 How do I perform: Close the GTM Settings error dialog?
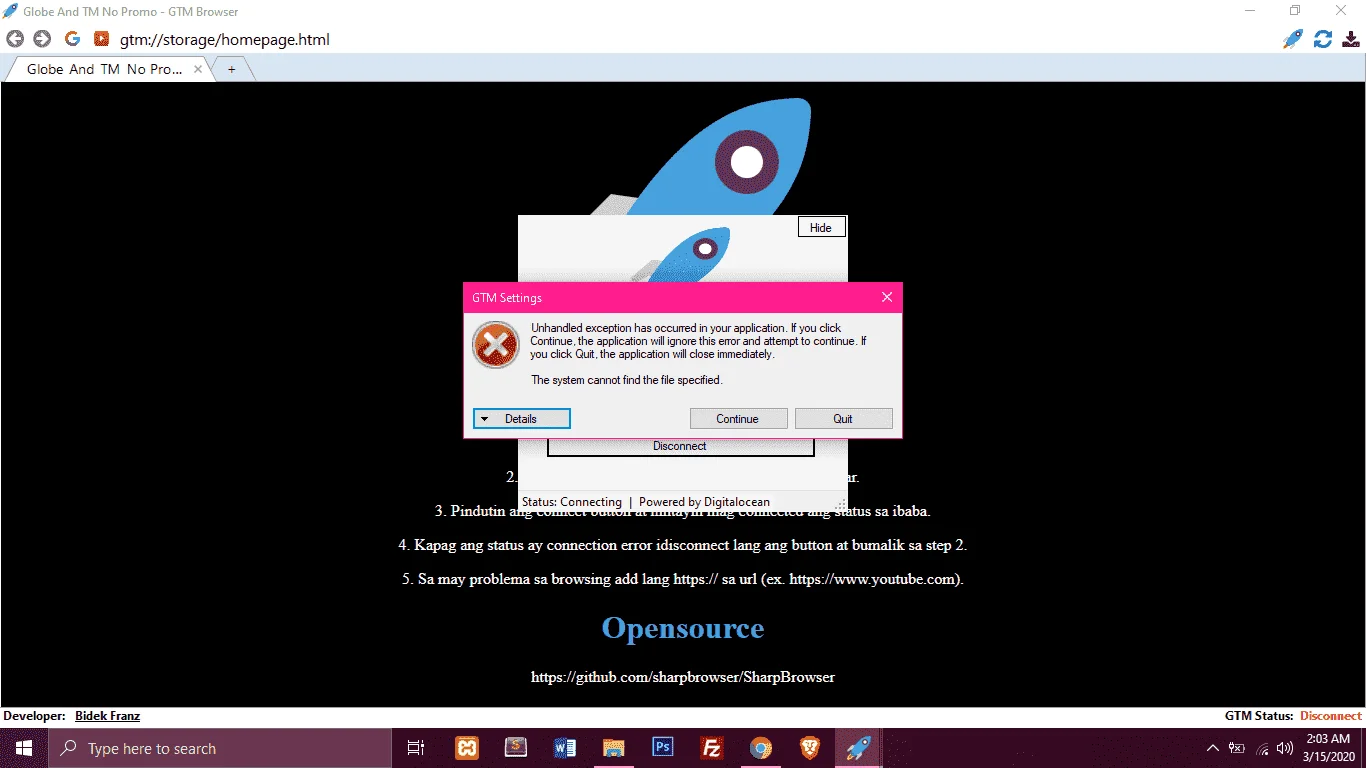(x=886, y=297)
